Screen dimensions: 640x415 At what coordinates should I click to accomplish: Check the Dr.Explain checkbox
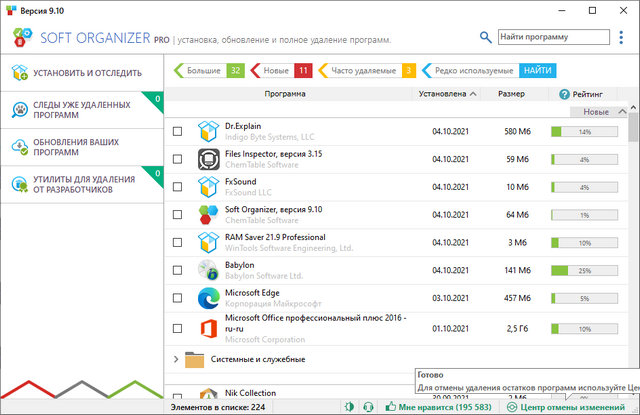coord(177,131)
